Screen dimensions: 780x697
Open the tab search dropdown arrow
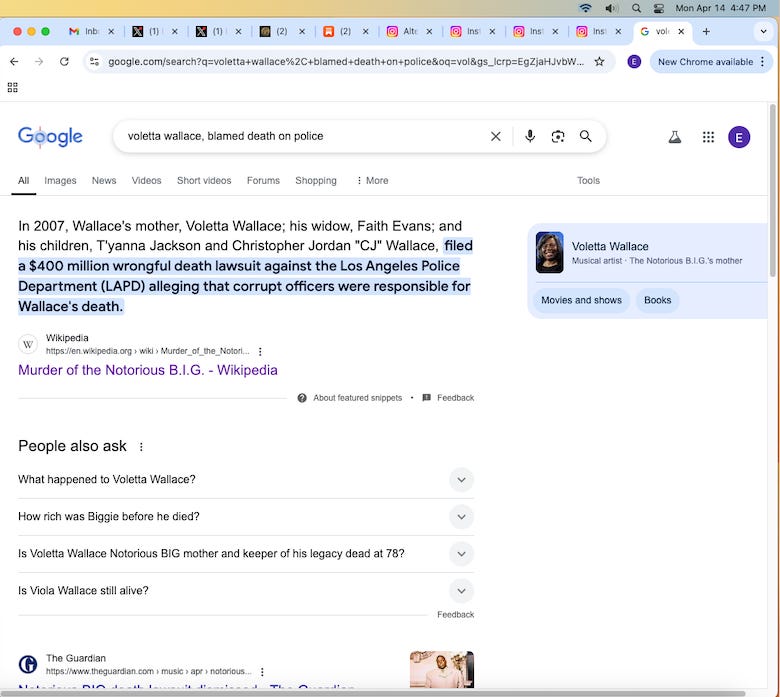coord(763,31)
